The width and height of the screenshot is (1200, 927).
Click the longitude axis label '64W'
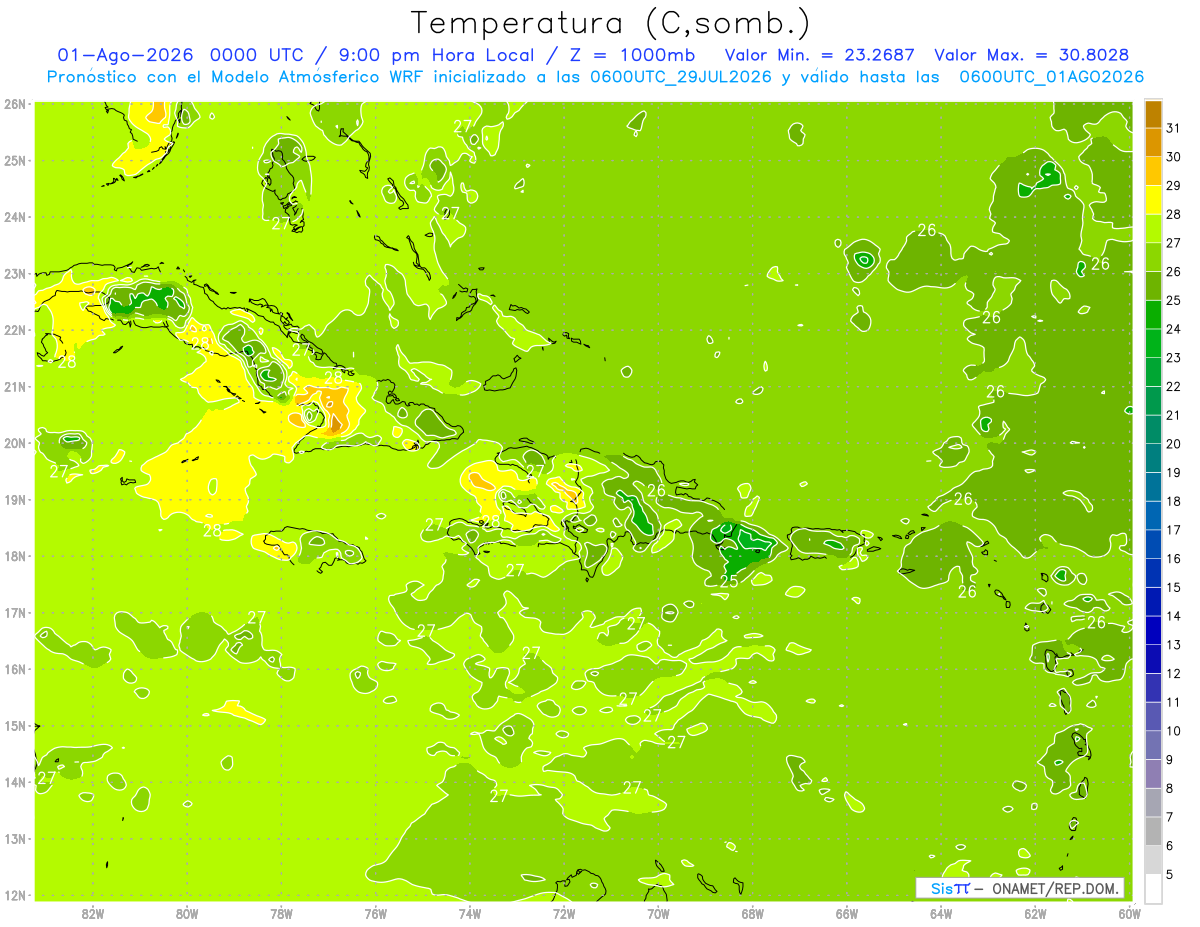click(941, 912)
